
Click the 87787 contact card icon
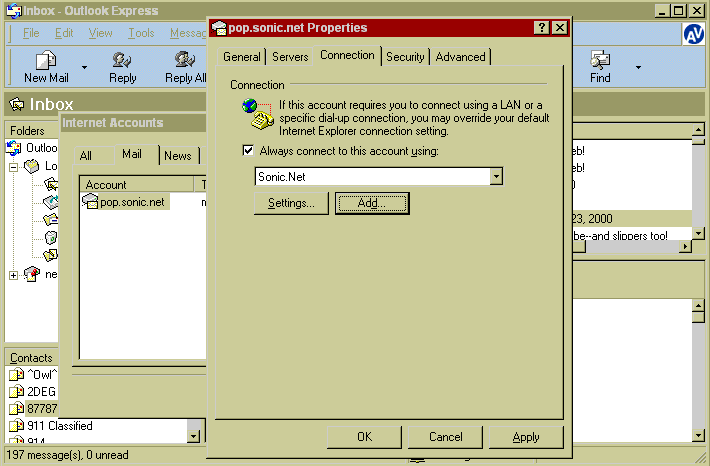point(17,408)
